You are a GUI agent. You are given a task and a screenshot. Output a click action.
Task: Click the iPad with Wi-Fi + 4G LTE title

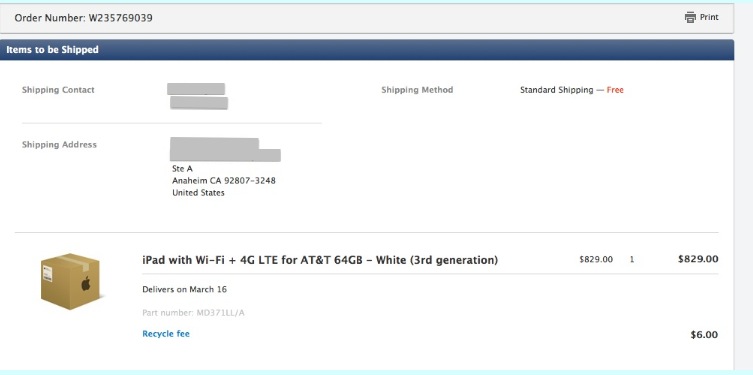(x=320, y=260)
